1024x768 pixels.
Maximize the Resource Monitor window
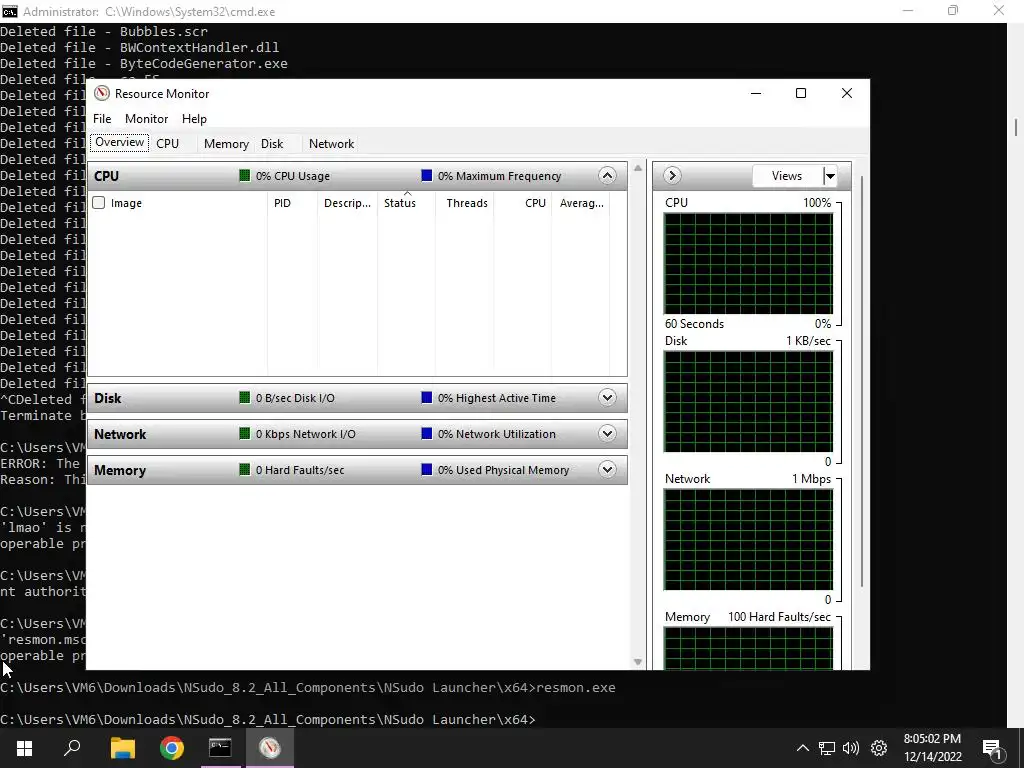tap(801, 93)
